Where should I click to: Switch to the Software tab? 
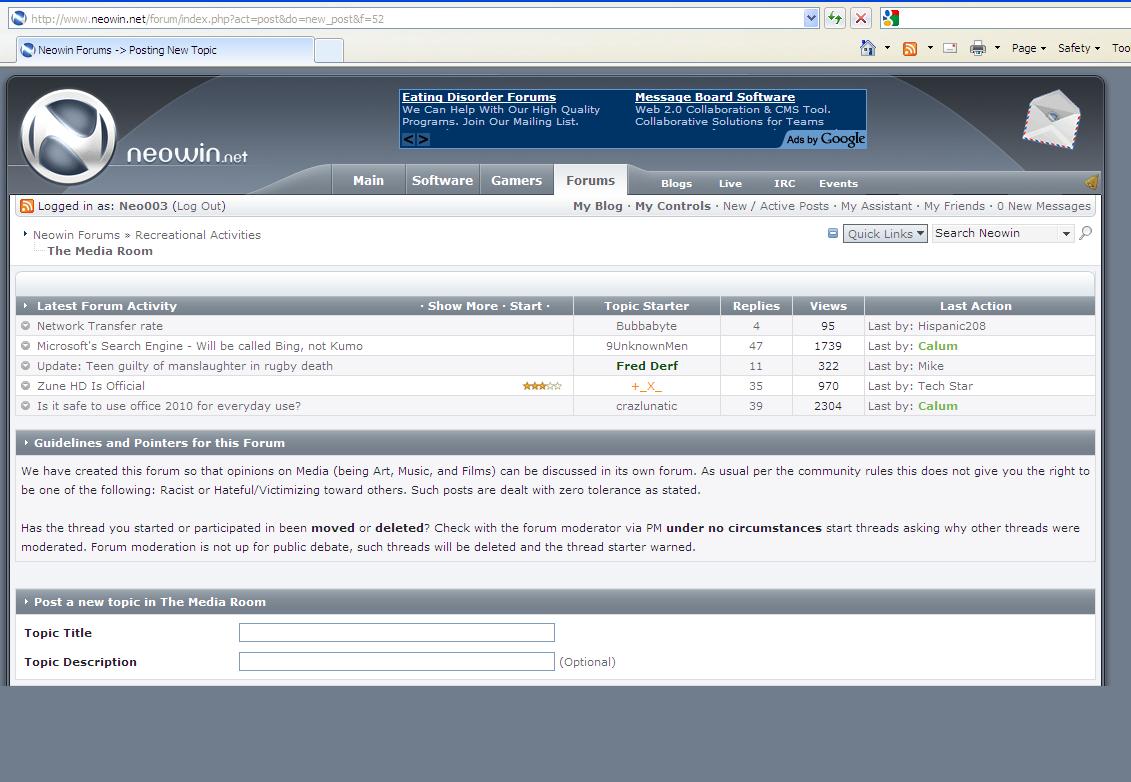[x=442, y=180]
